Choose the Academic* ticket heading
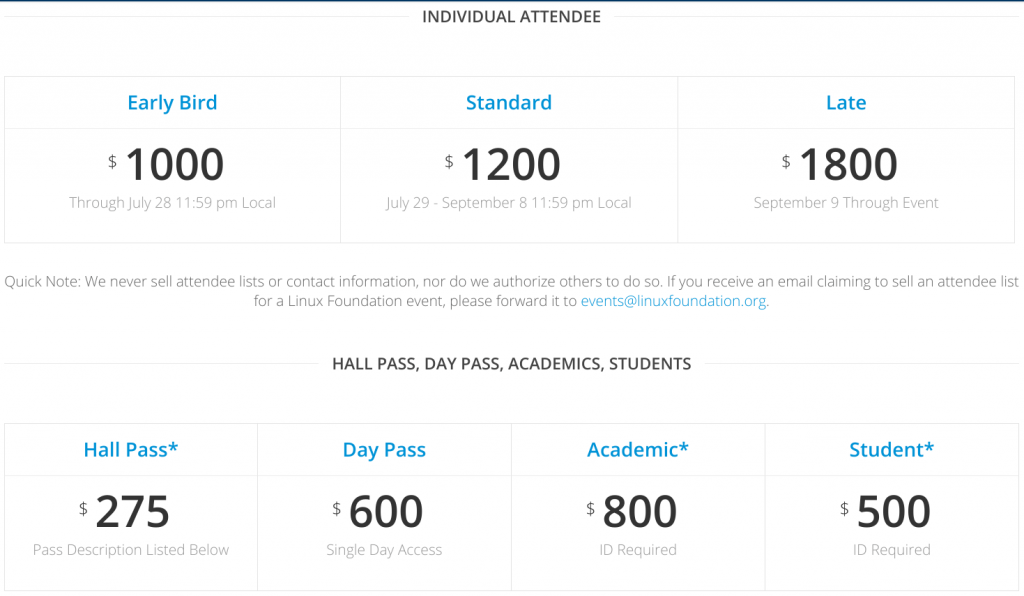1024x596 pixels. (x=638, y=450)
